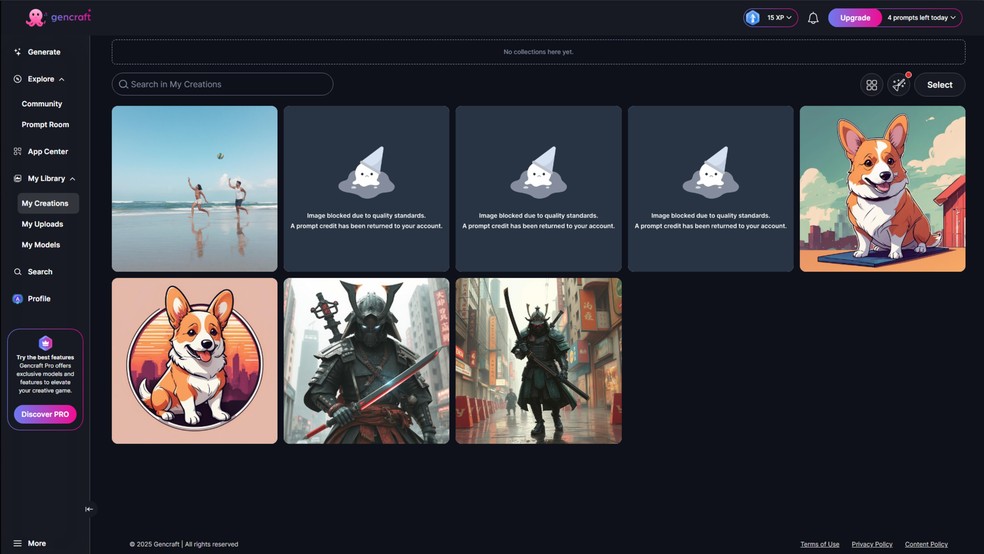
Task: Collapse the Explore section
Action: pos(61,79)
